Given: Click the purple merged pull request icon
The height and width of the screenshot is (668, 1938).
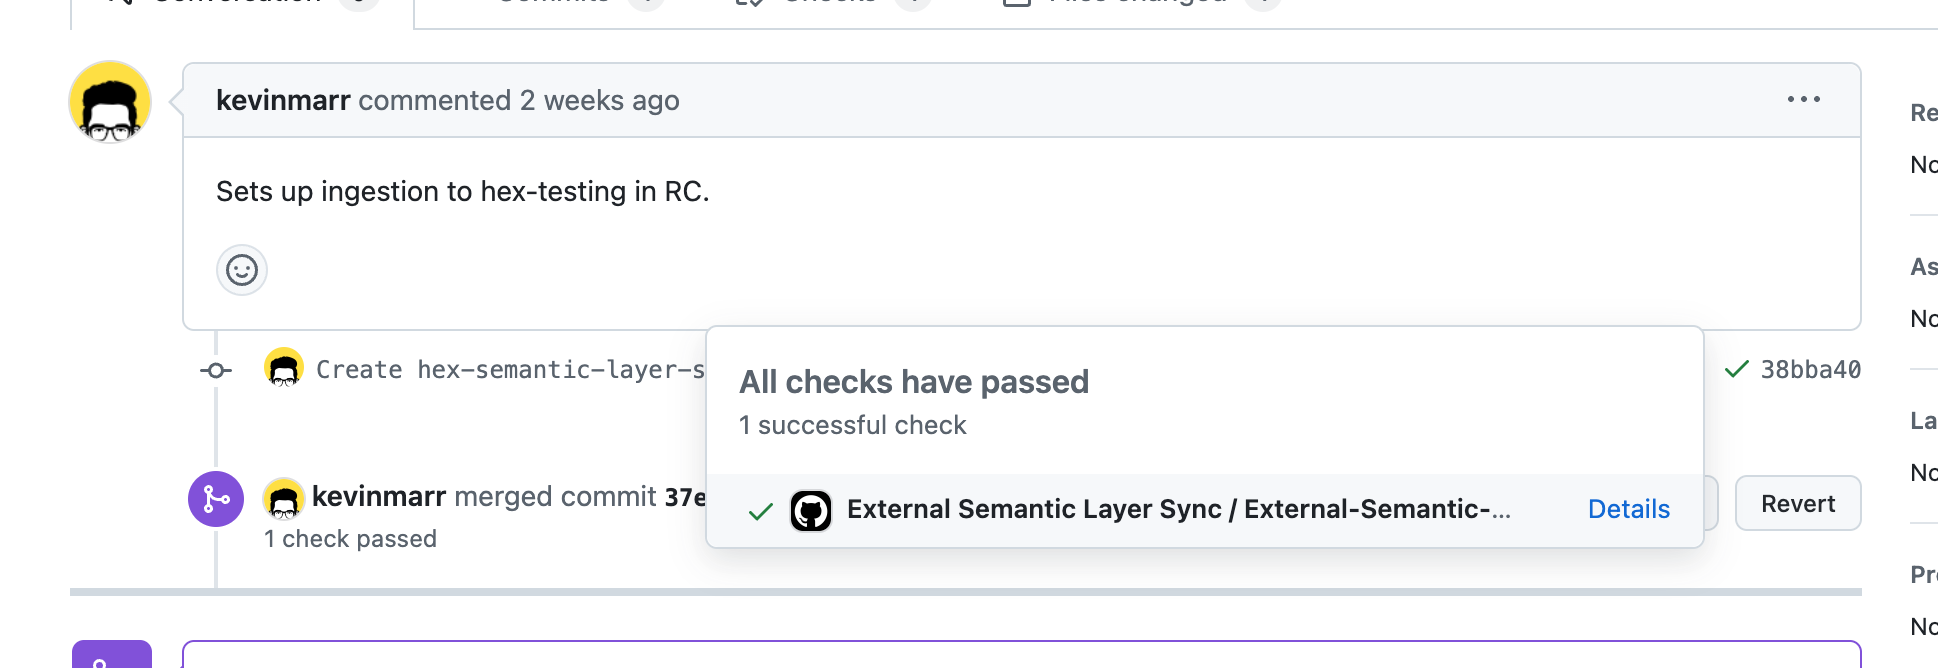Looking at the screenshot, I should tap(216, 498).
